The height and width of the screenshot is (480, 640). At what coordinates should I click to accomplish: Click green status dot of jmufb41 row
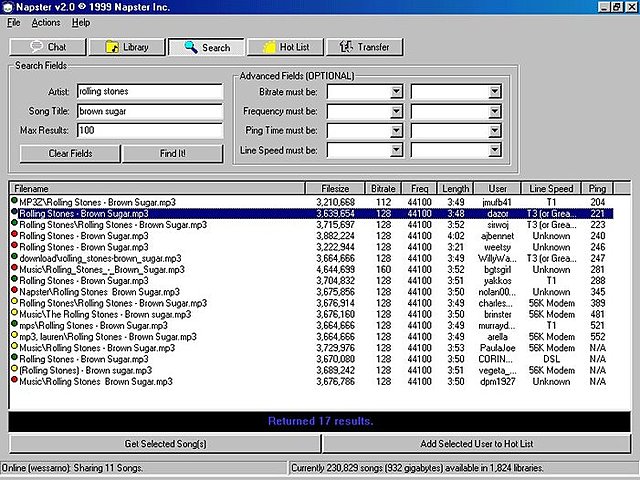click(x=14, y=200)
